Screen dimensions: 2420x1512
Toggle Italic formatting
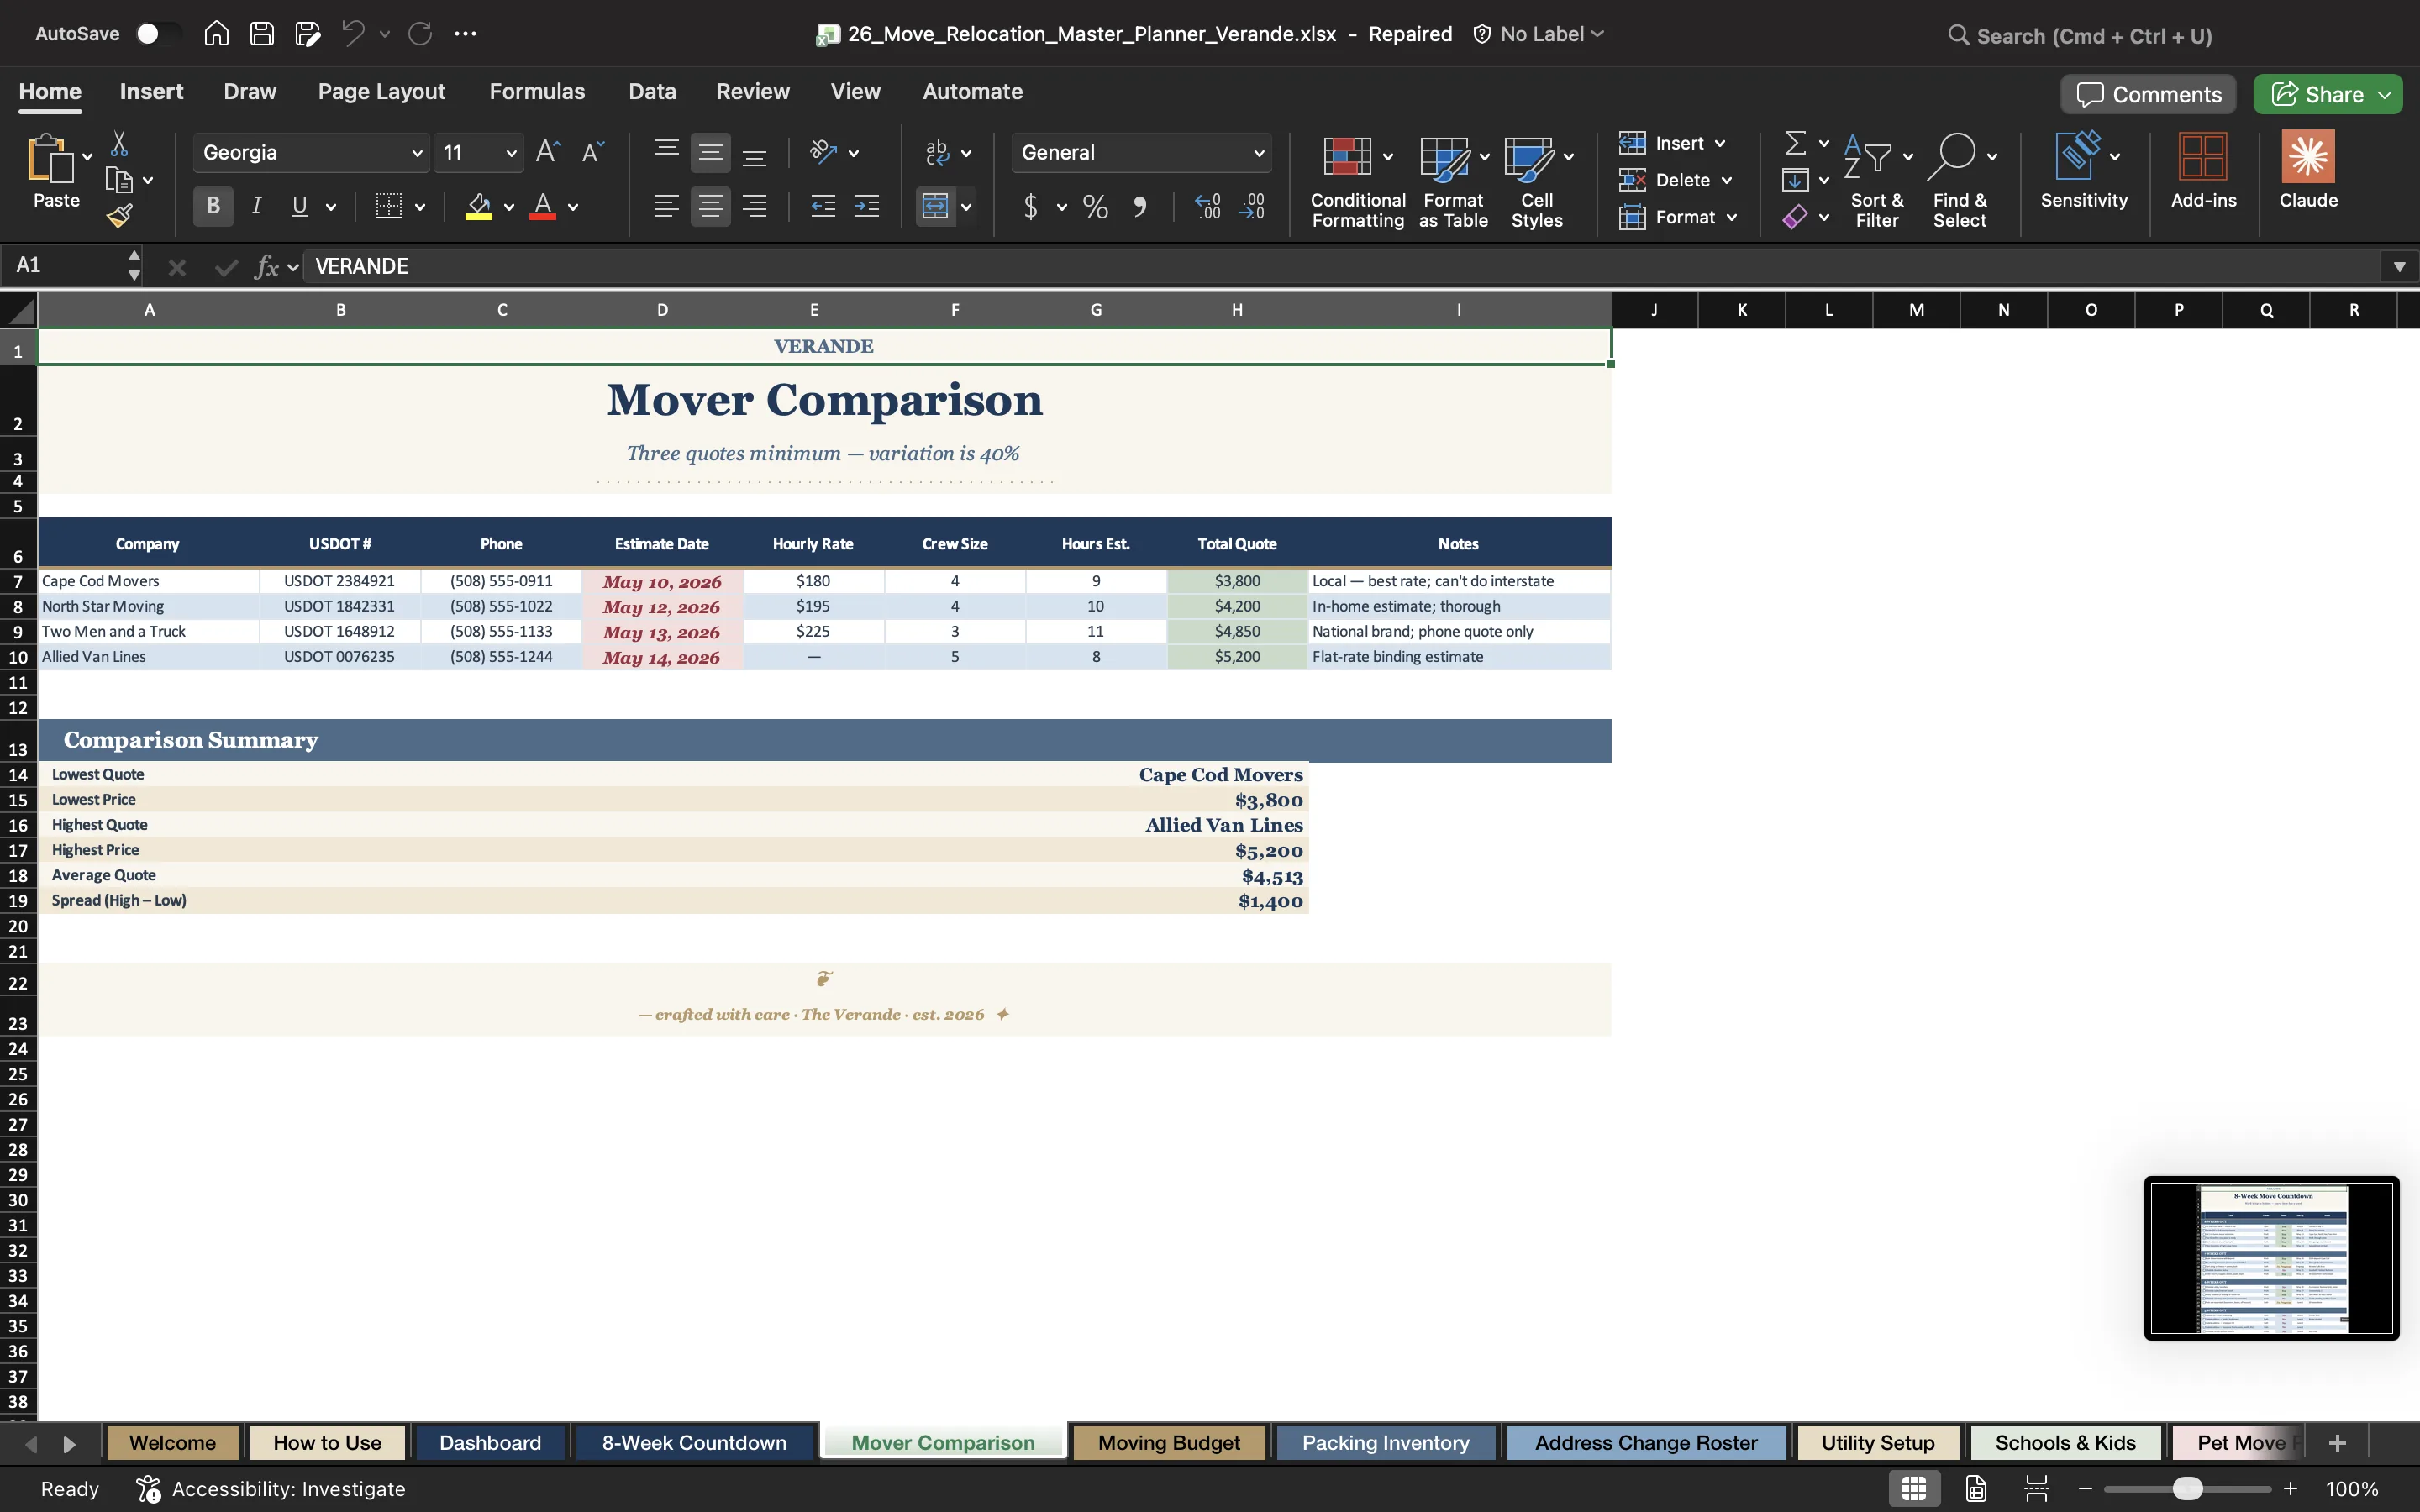[x=257, y=207]
